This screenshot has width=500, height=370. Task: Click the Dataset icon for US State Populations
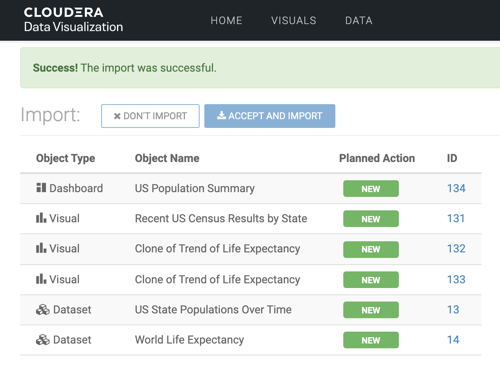pos(43,310)
